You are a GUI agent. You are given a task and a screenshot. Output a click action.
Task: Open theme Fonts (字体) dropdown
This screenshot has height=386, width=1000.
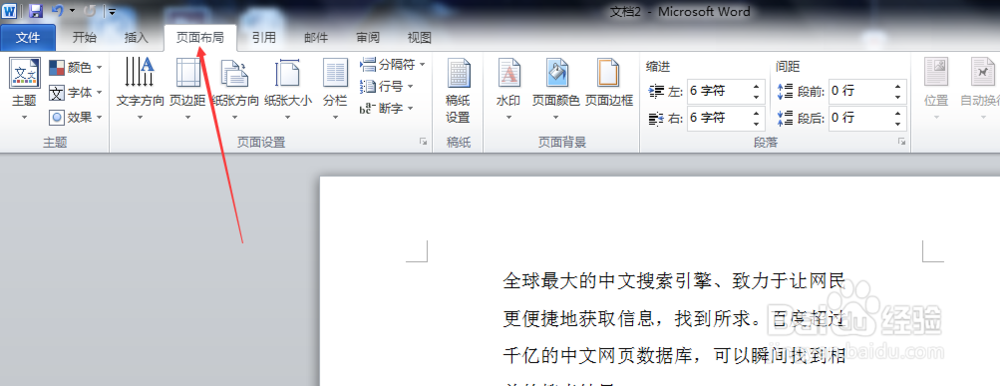[76, 93]
